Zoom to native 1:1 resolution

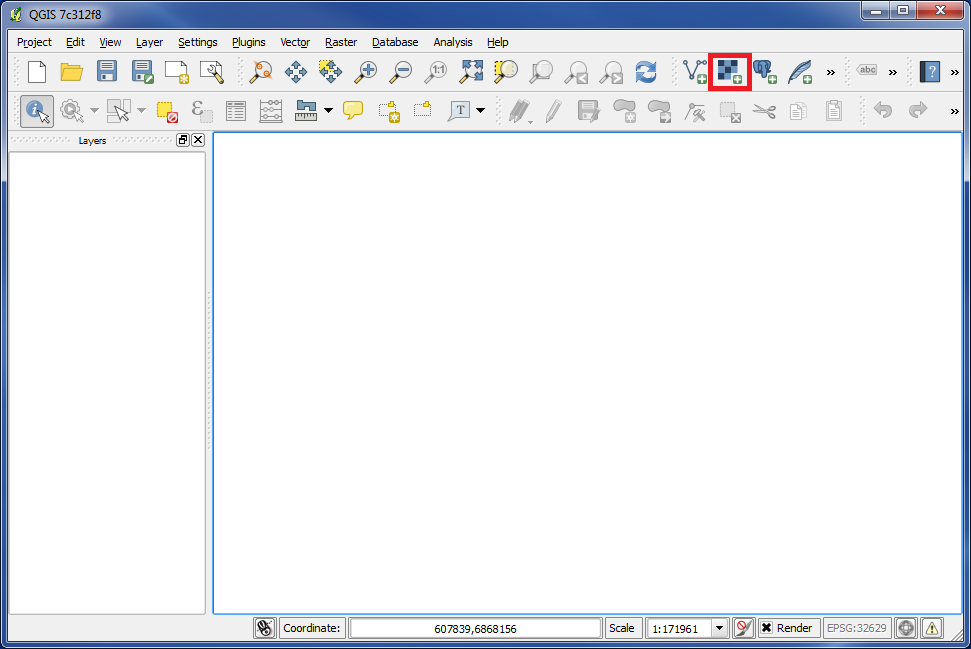tap(436, 72)
